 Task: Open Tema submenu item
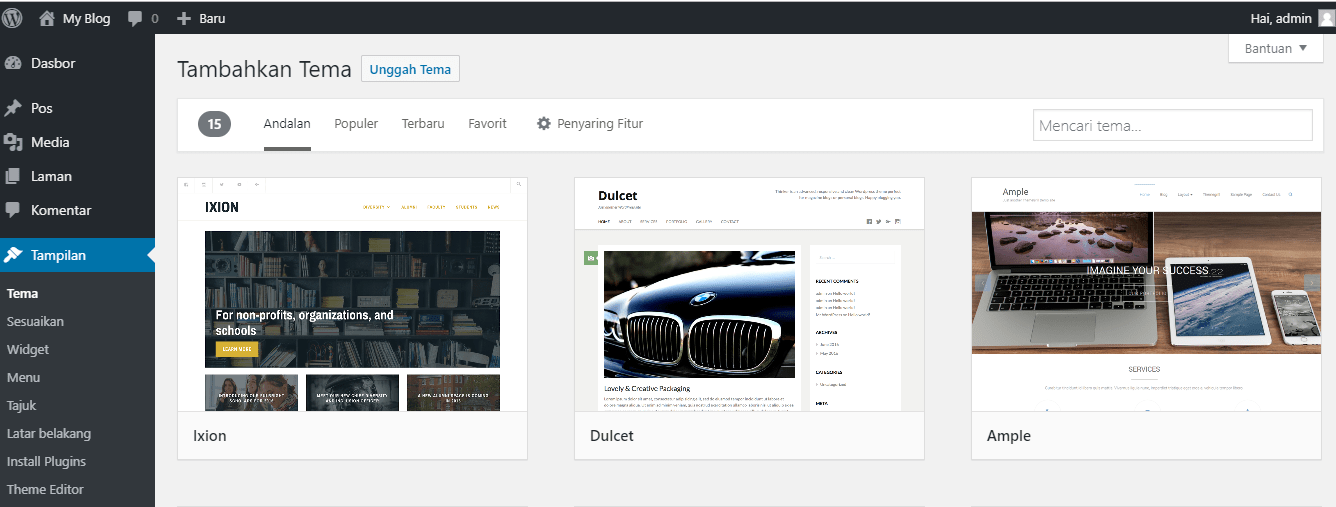[x=23, y=294]
